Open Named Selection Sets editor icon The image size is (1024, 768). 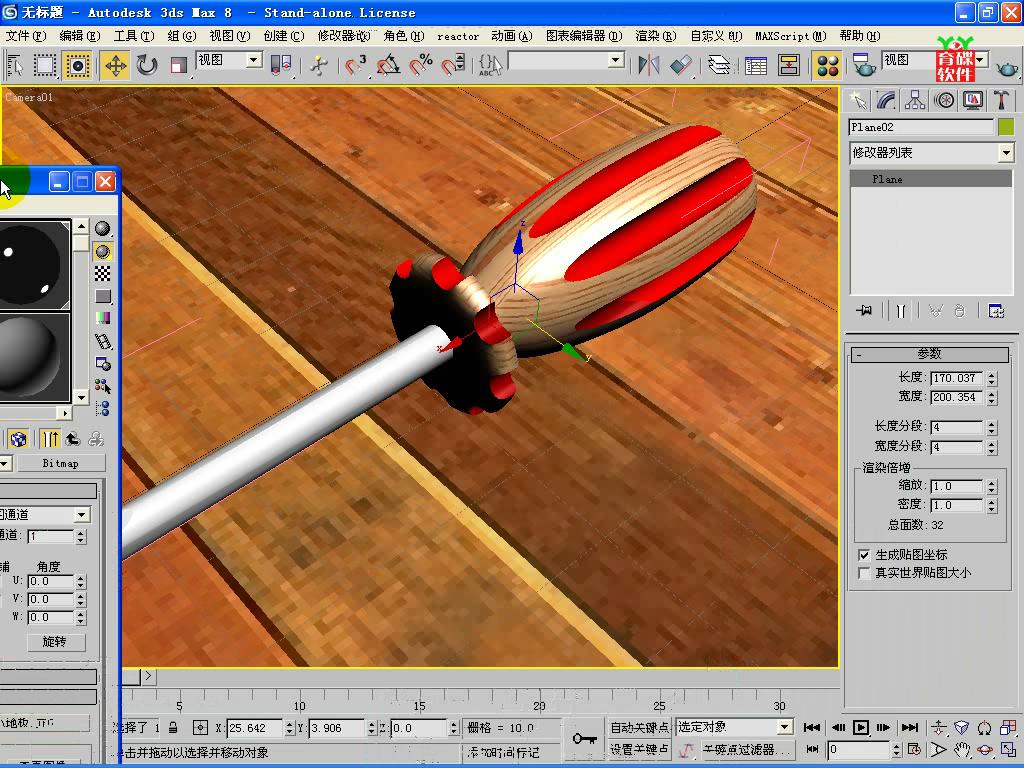(490, 65)
